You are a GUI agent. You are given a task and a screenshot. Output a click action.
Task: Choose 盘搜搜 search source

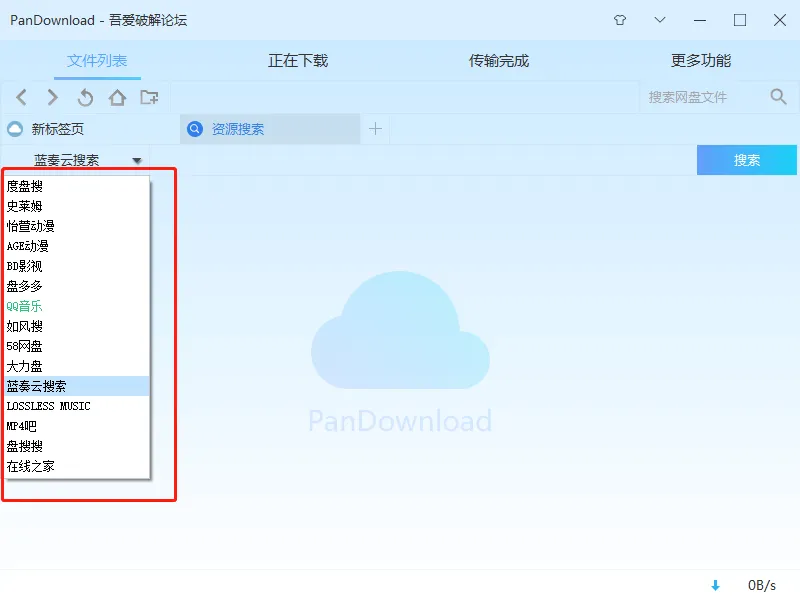77,446
